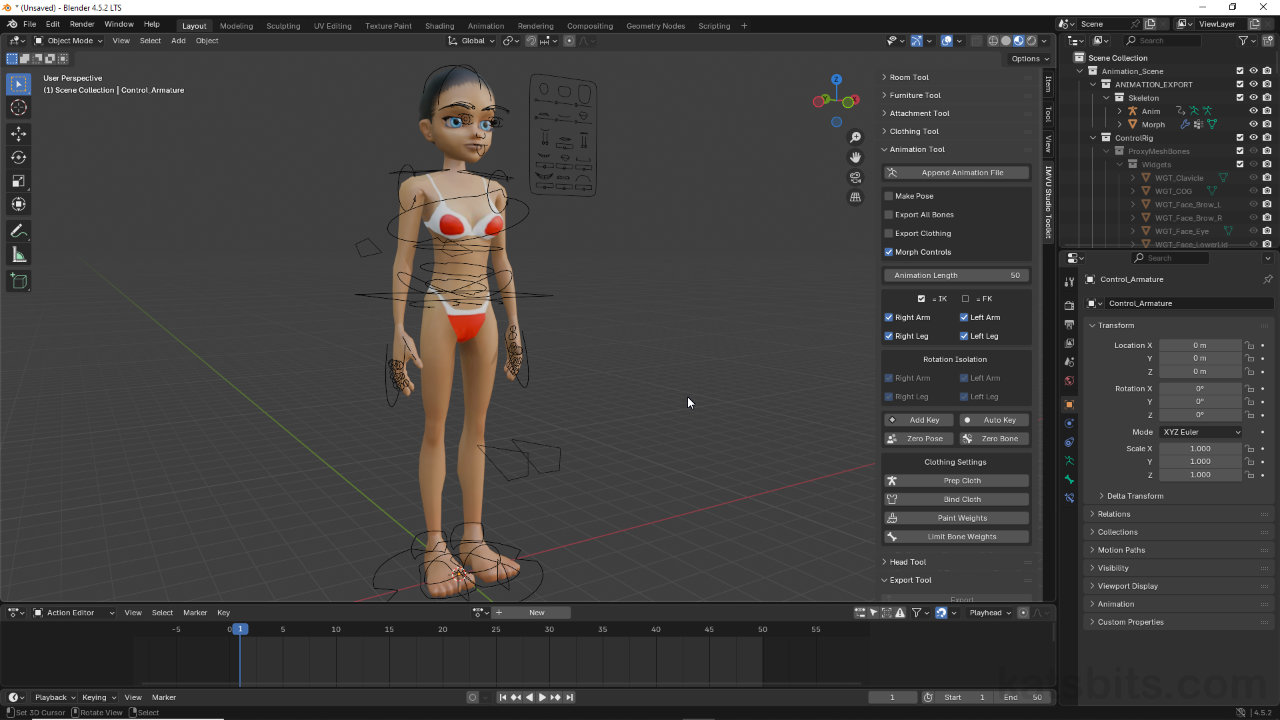1280x720 pixels.
Task: Hide the Anim object using eye icon
Action: pos(1253,111)
